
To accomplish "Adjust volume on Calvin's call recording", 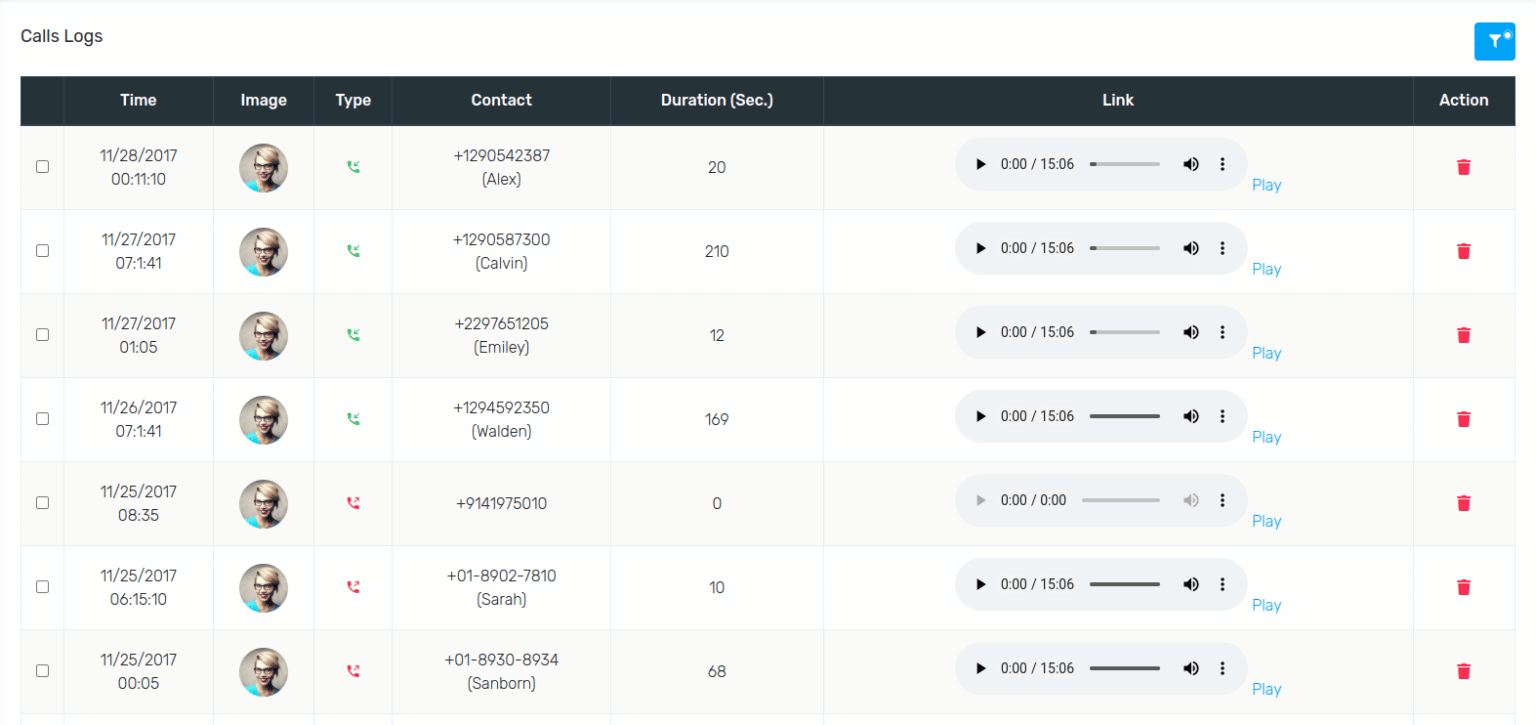I will [x=1190, y=247].
